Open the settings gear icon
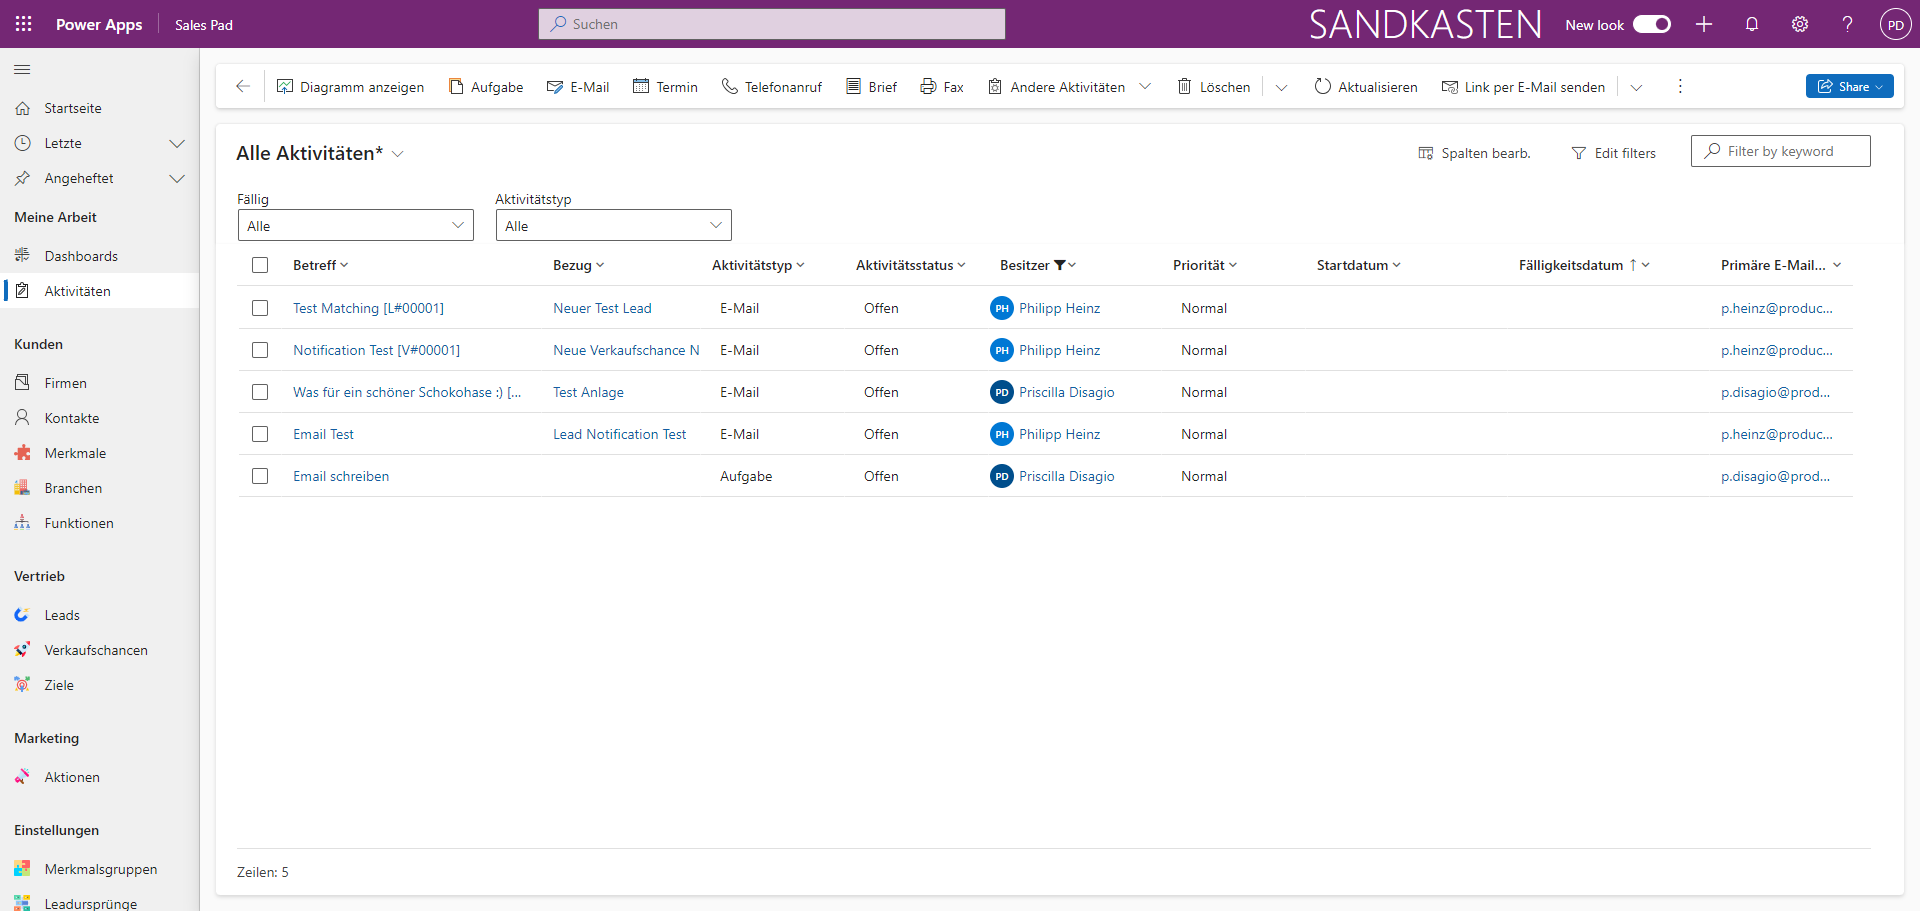1920x911 pixels. click(x=1800, y=24)
